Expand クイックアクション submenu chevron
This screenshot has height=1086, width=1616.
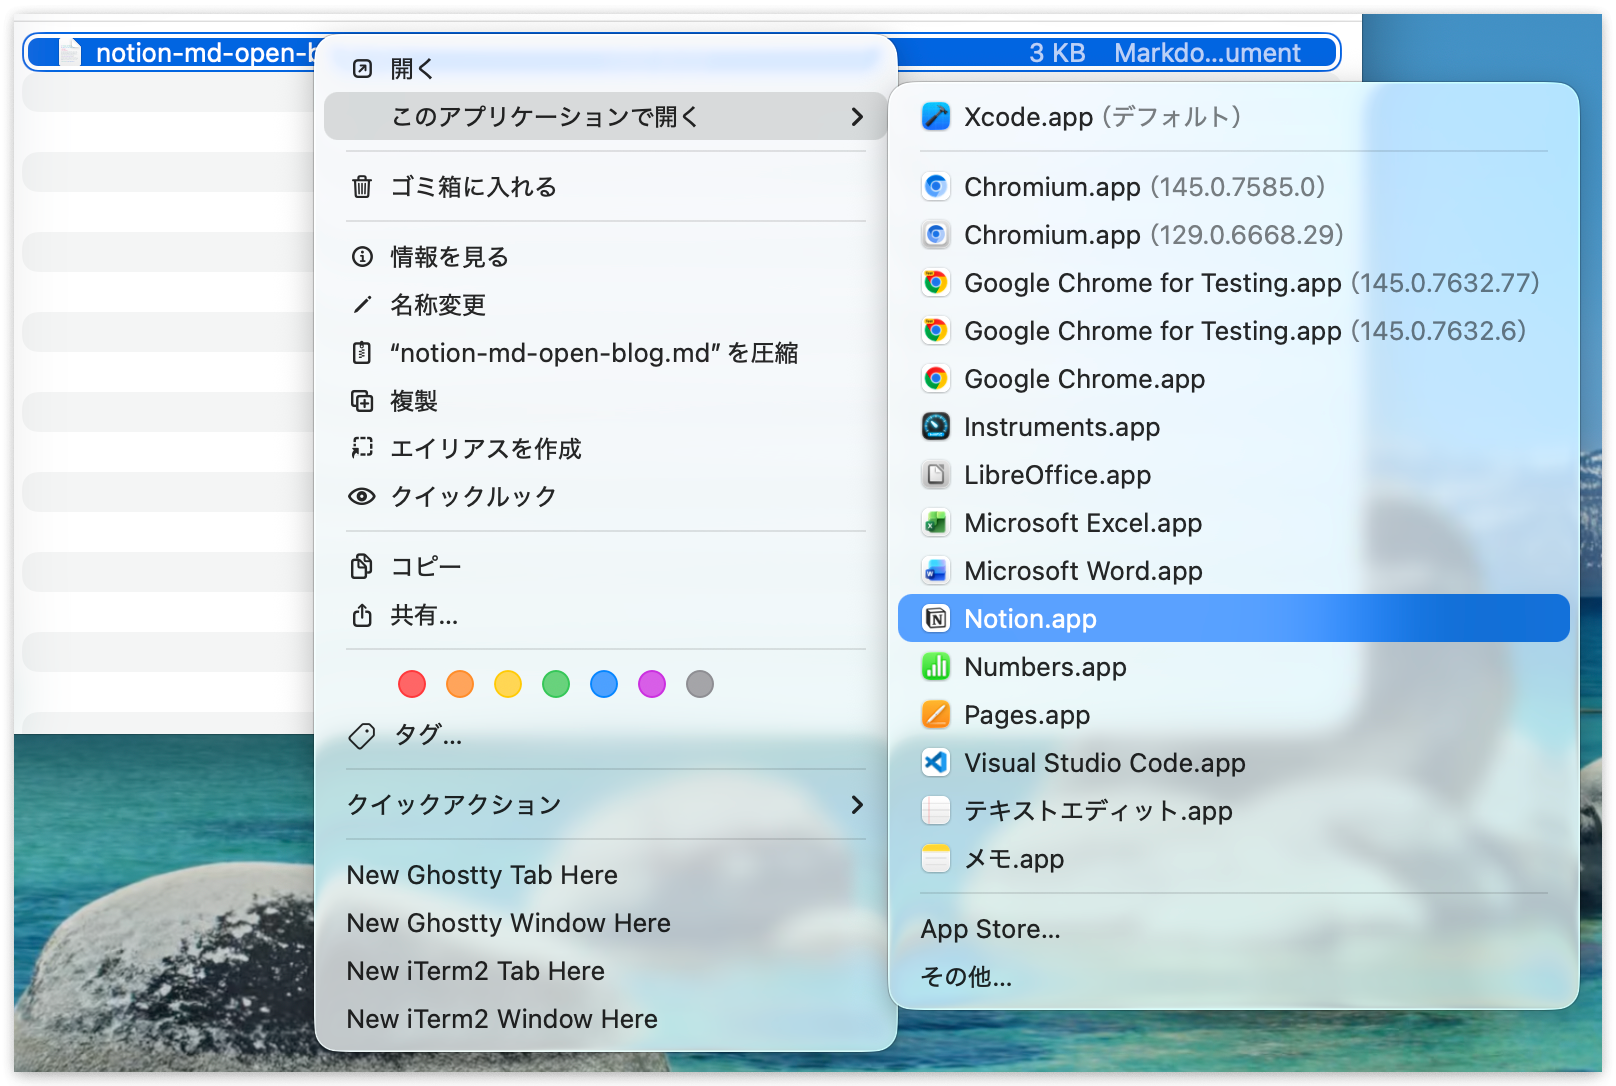pyautogui.click(x=857, y=805)
